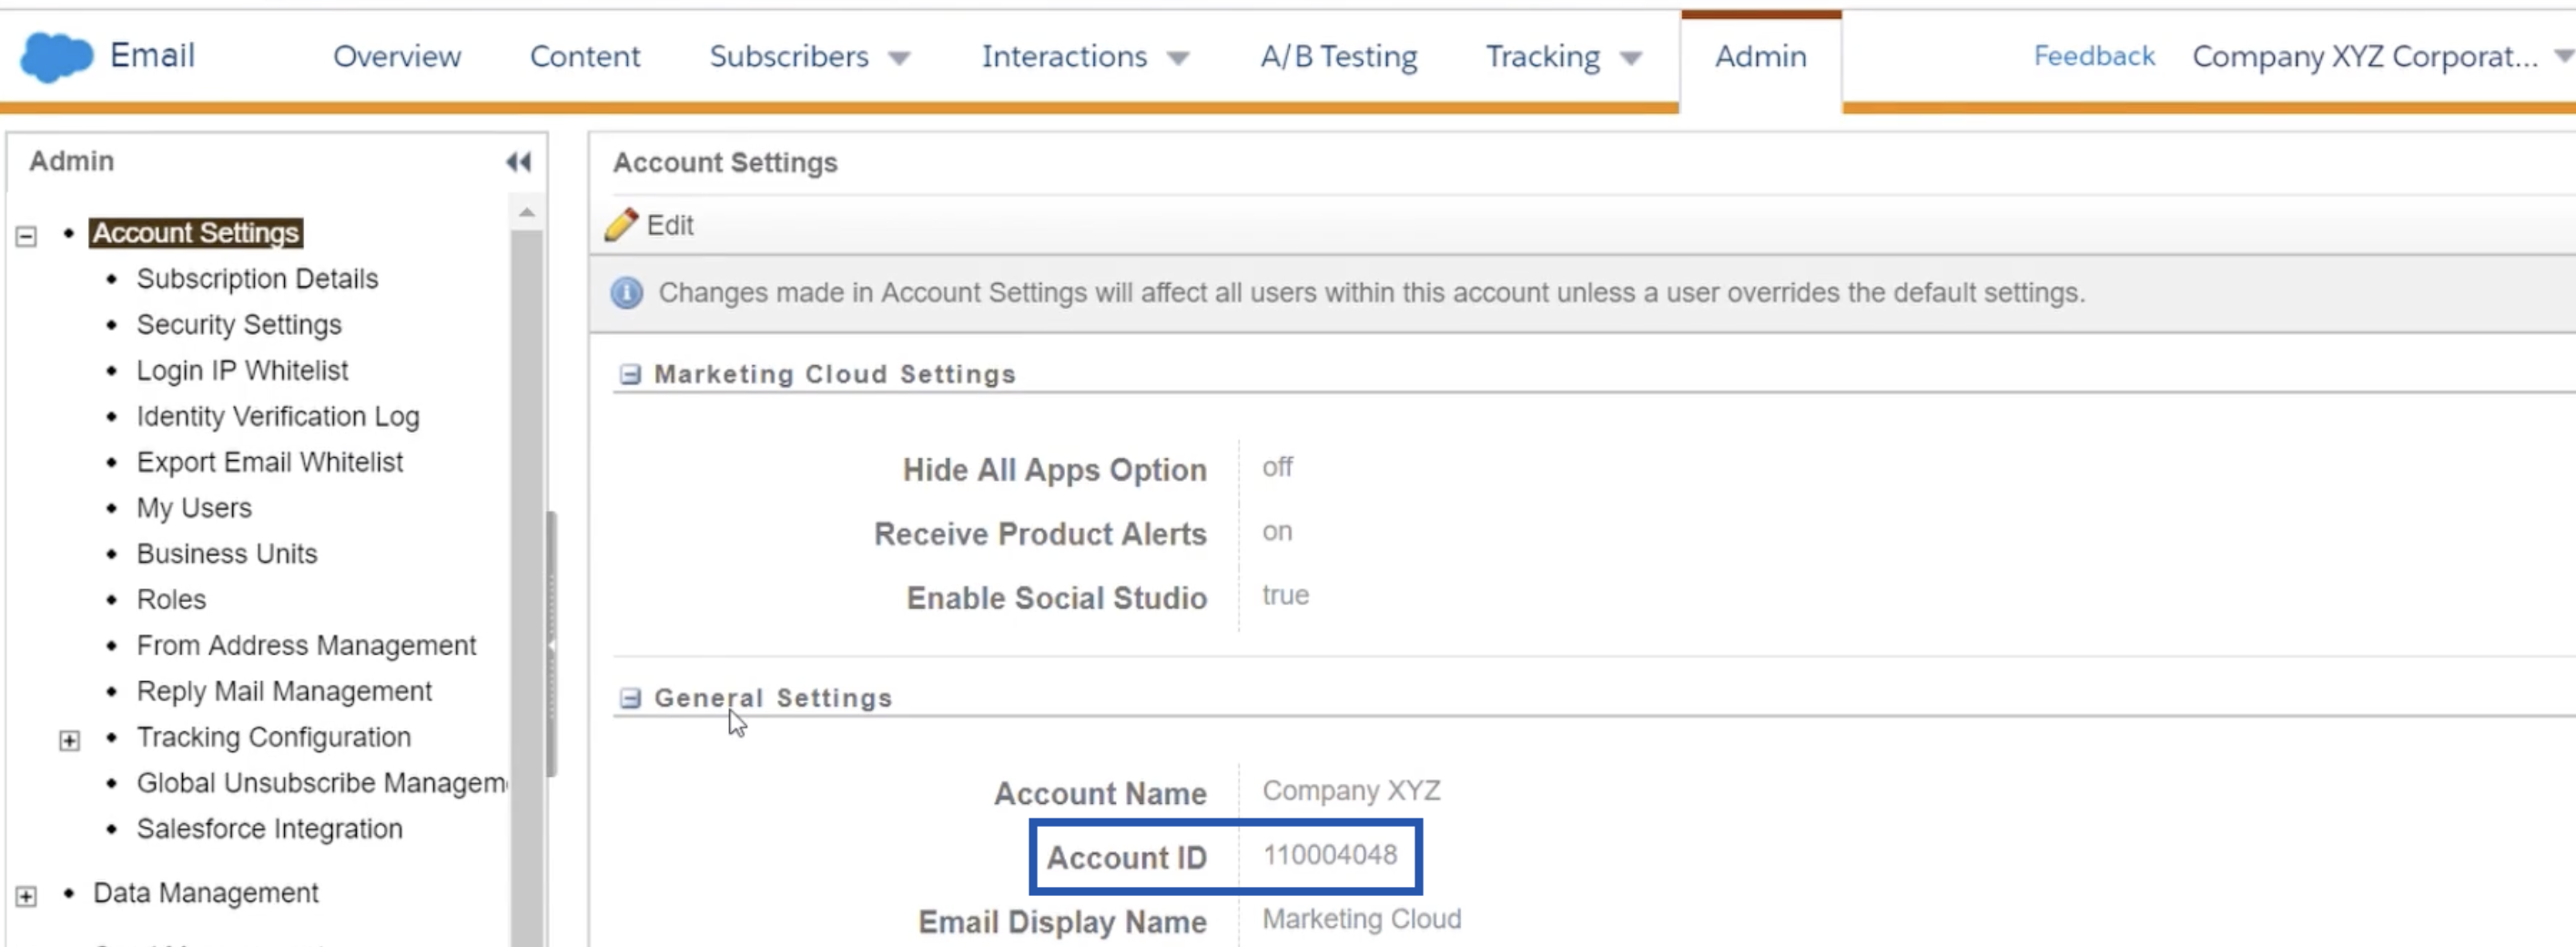The image size is (2576, 947).
Task: Click the Receive Product Alerts label
Action: 1040,534
